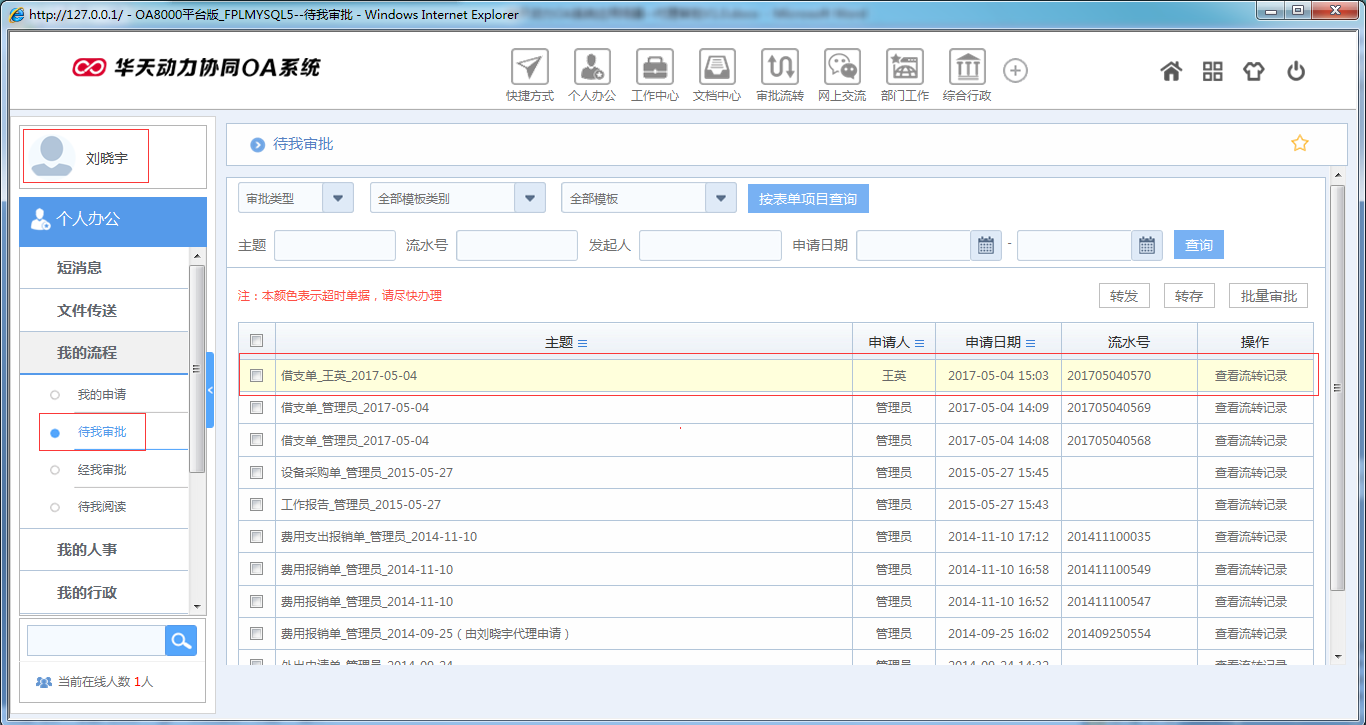Click the 流水号 input field

pyautogui.click(x=516, y=245)
